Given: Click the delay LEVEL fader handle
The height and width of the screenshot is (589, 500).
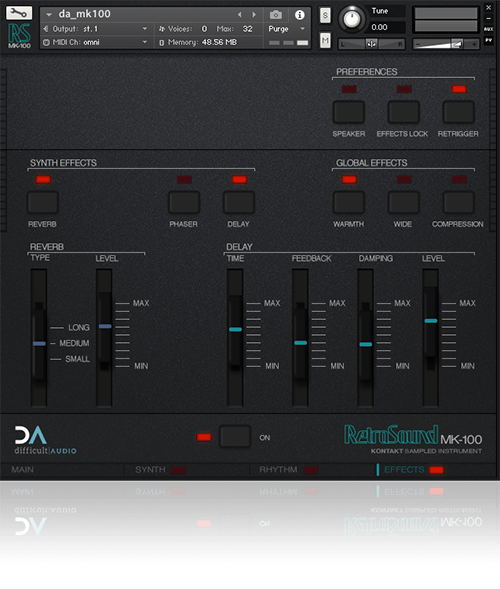Looking at the screenshot, I should pos(431,321).
